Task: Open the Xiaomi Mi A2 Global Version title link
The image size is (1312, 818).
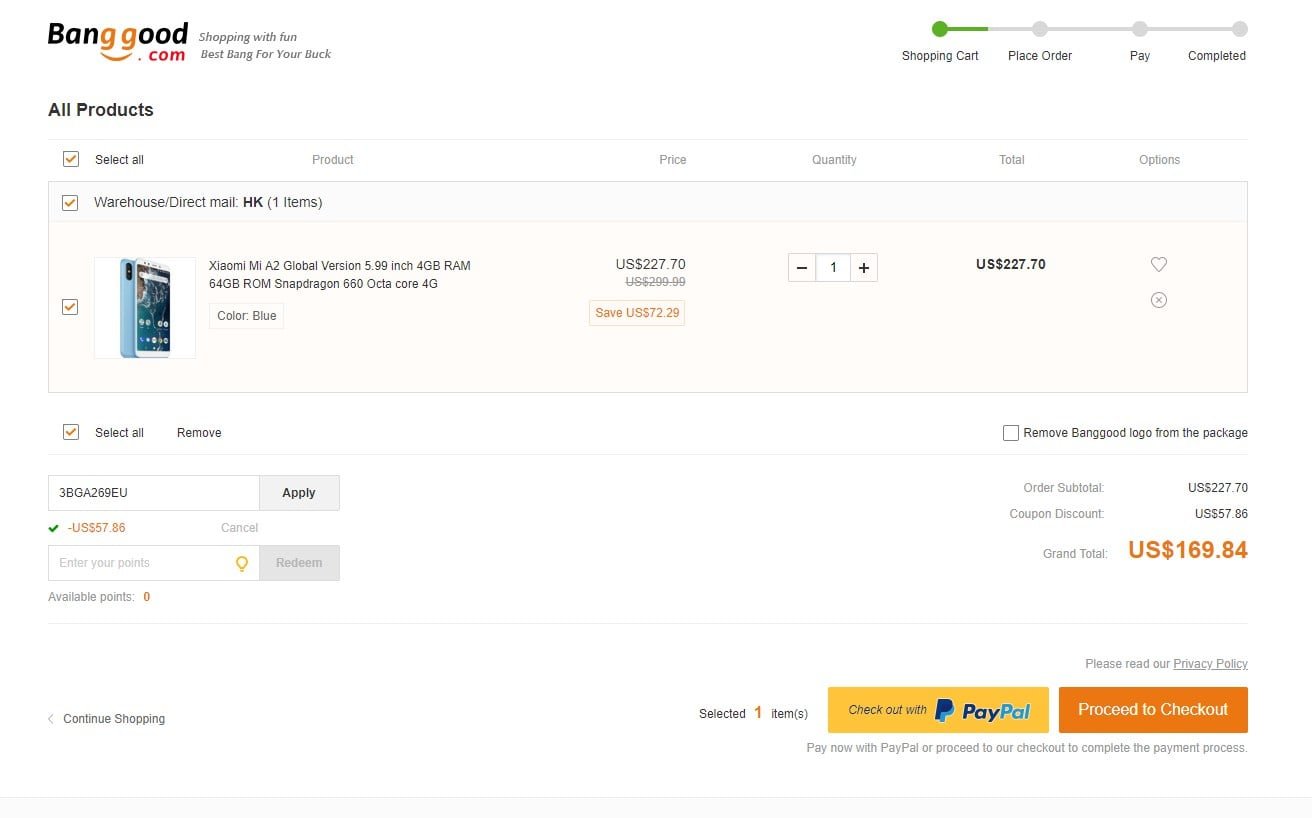Action: (x=340, y=275)
